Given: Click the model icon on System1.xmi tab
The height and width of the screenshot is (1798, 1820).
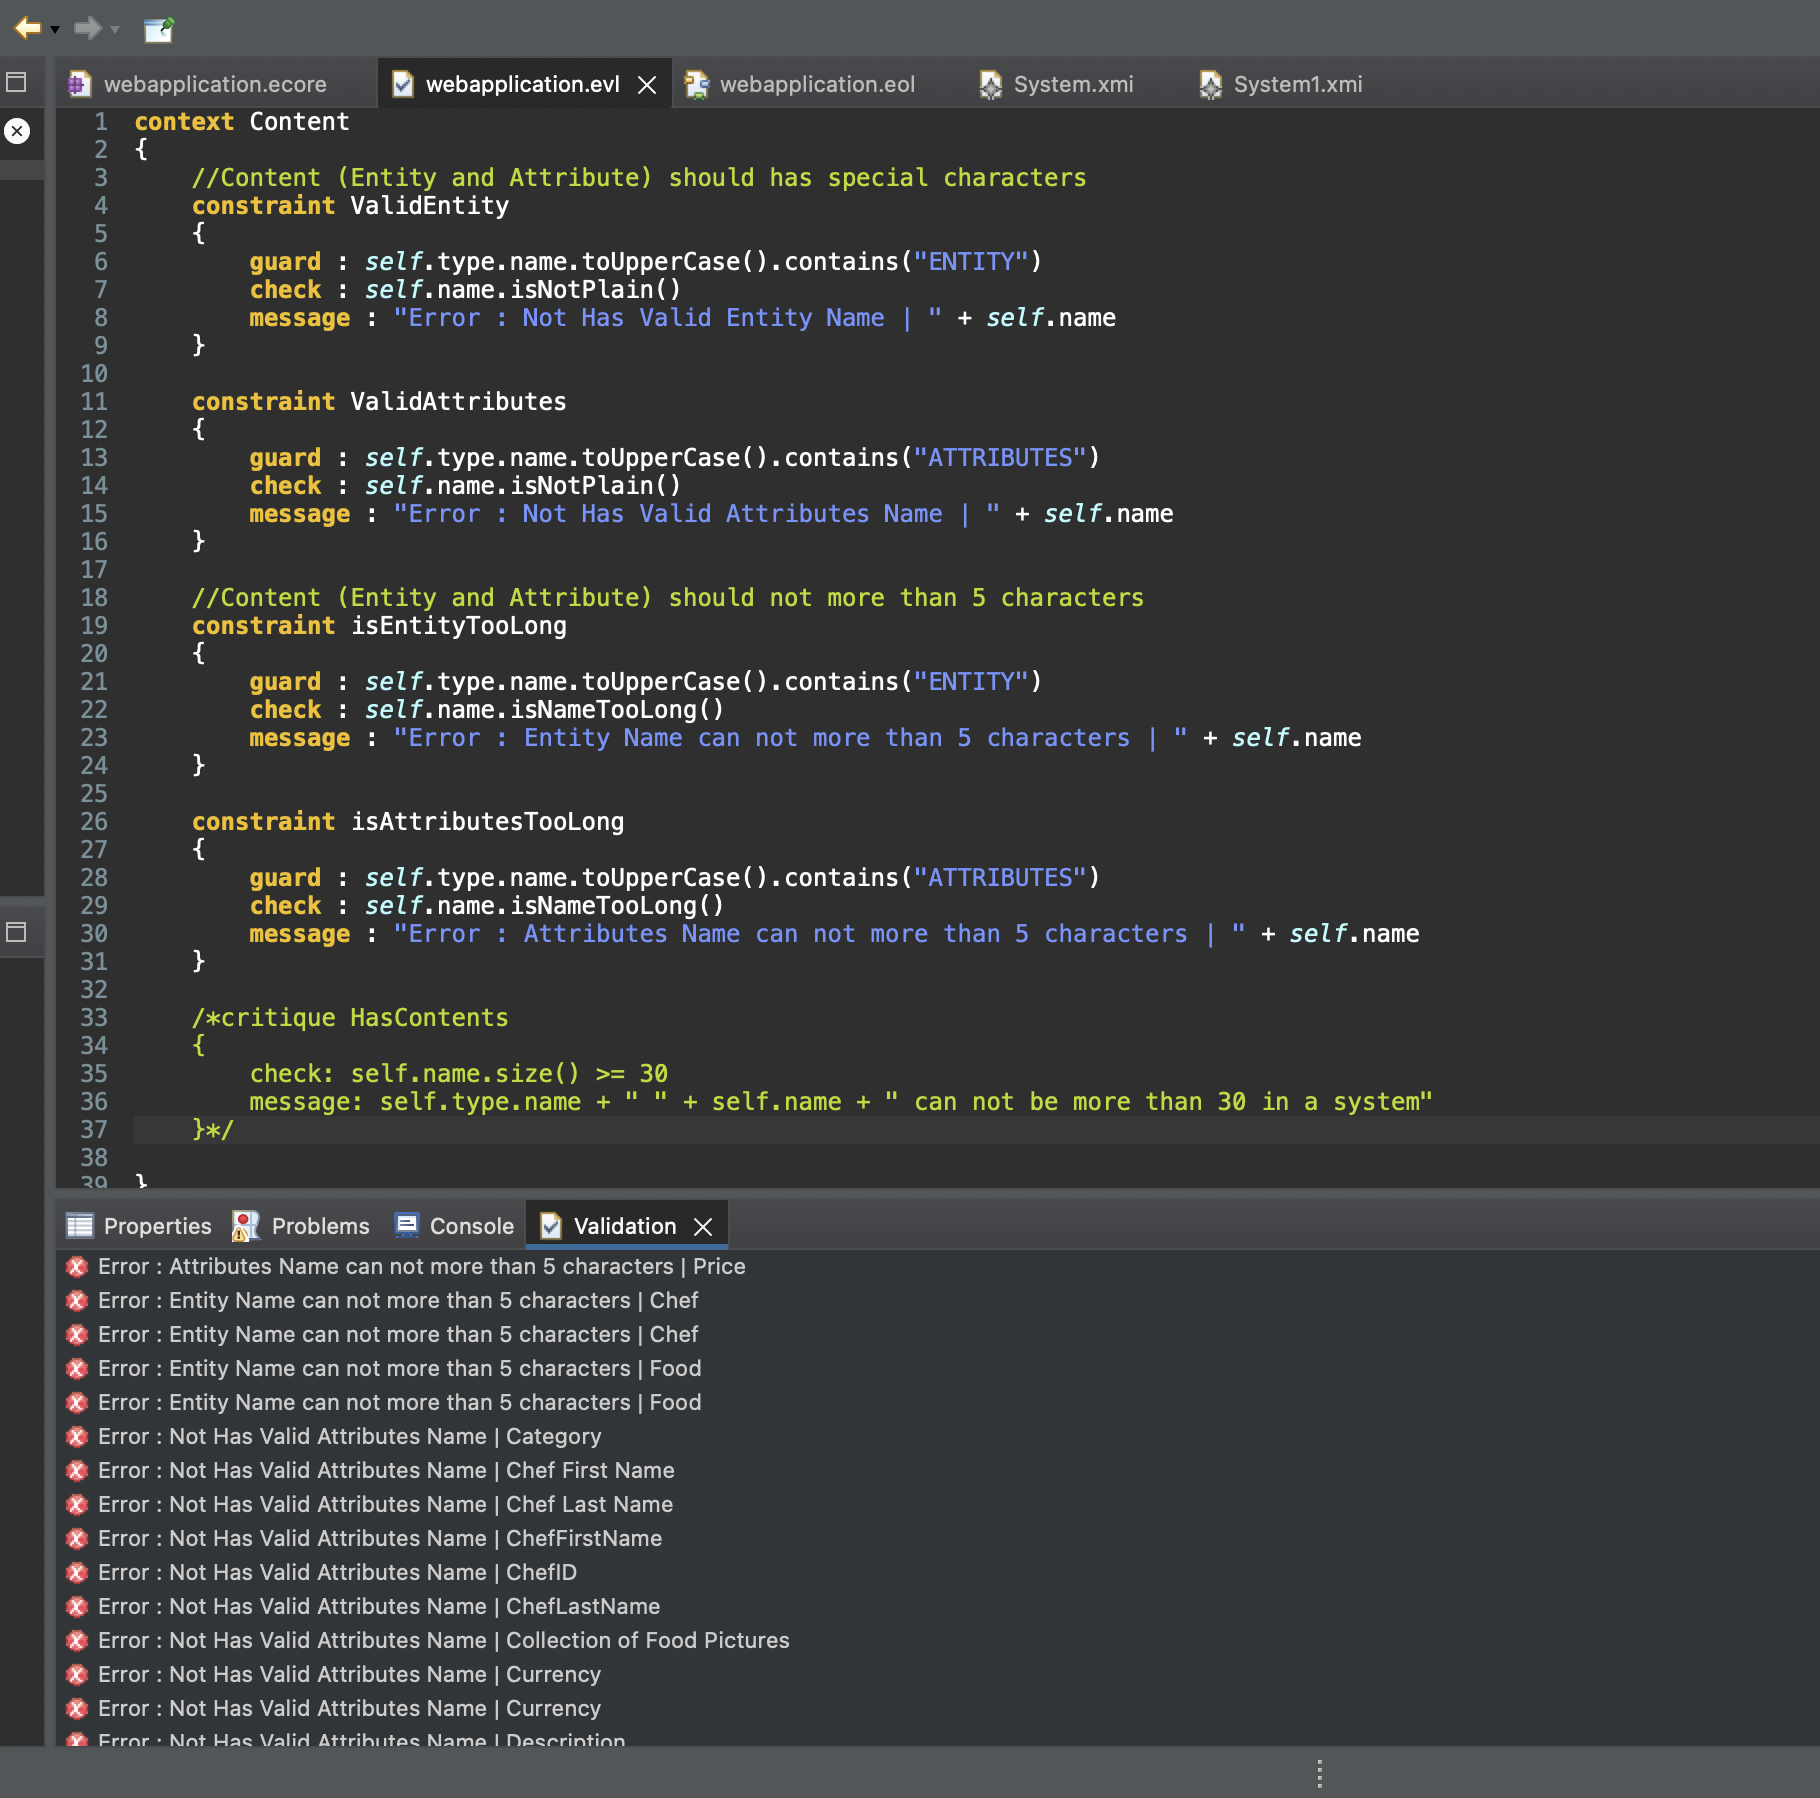Looking at the screenshot, I should pos(1210,84).
